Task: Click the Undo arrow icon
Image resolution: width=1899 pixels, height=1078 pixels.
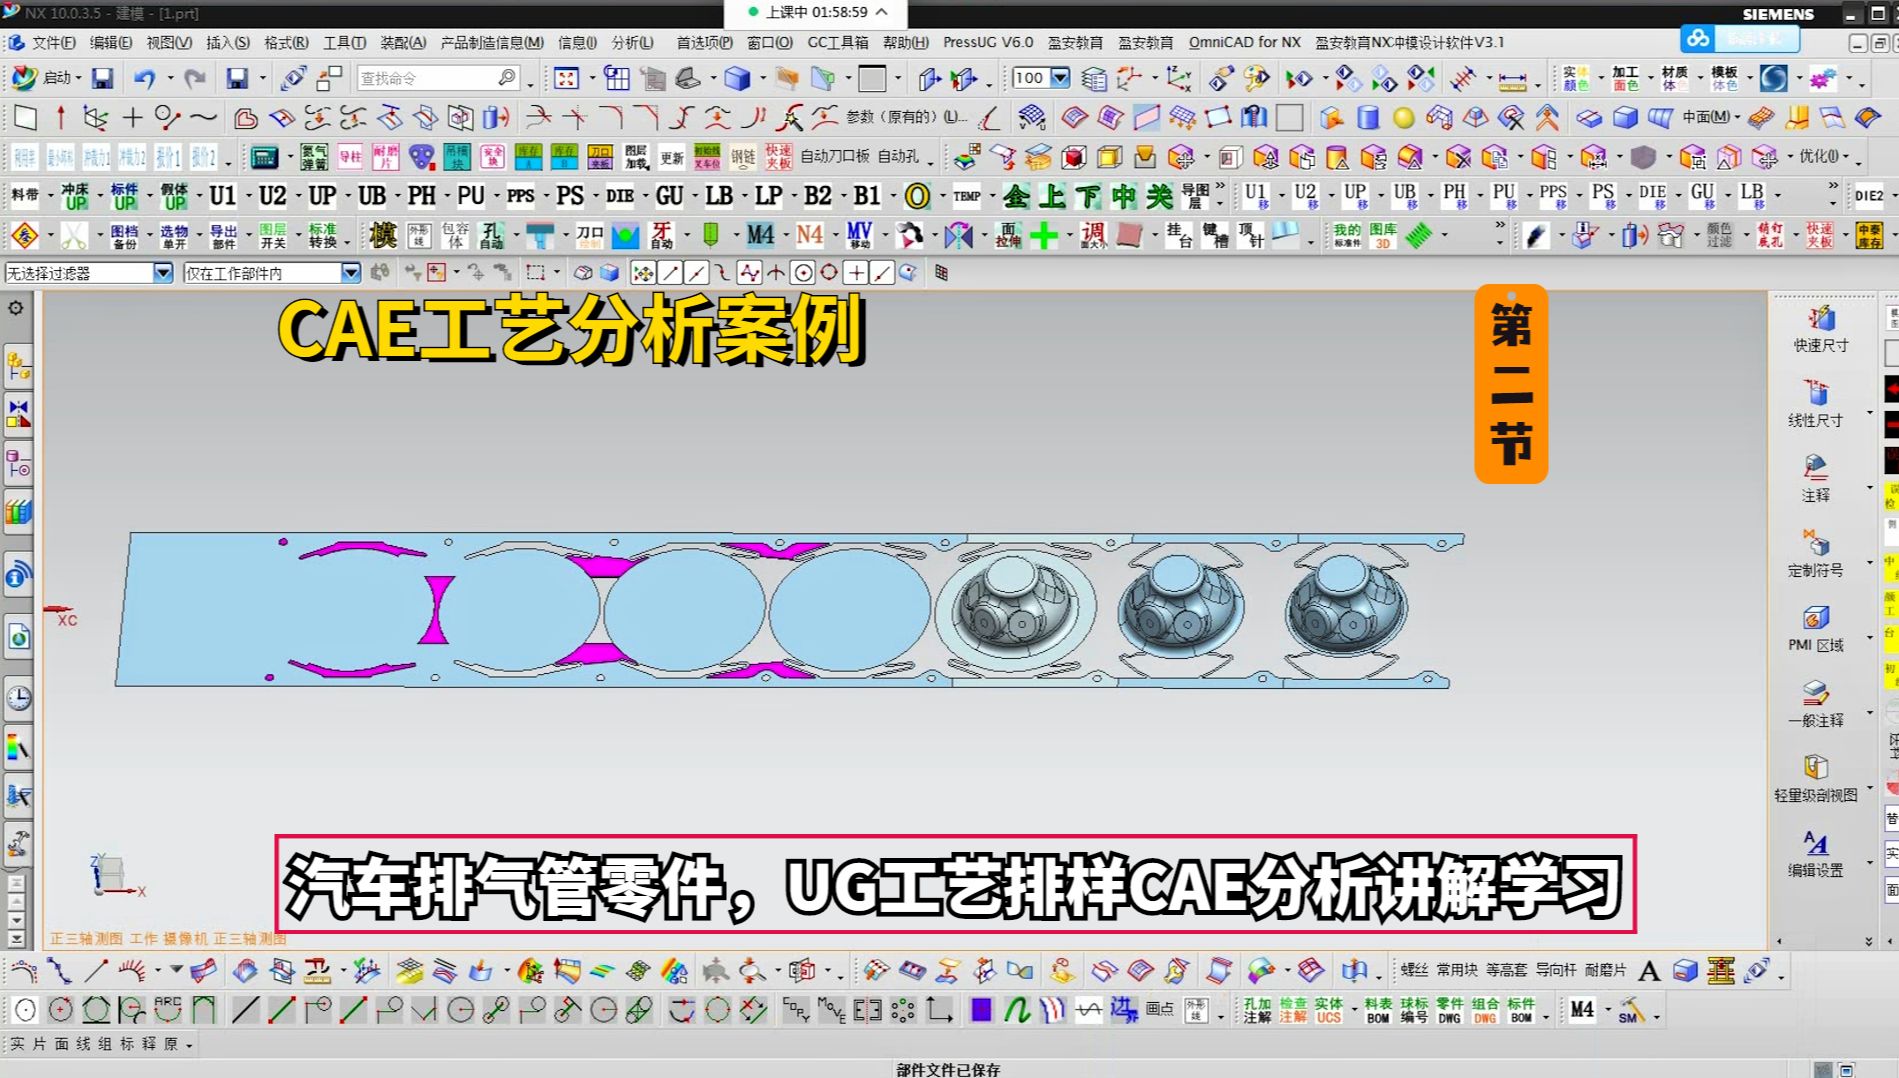Action: (145, 78)
